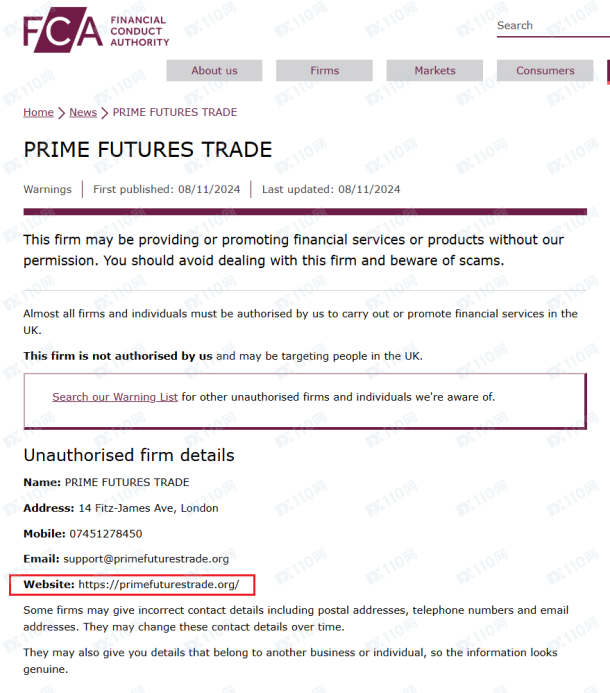Focus the Search input field
This screenshot has height=693, width=610.
pyautogui.click(x=550, y=26)
